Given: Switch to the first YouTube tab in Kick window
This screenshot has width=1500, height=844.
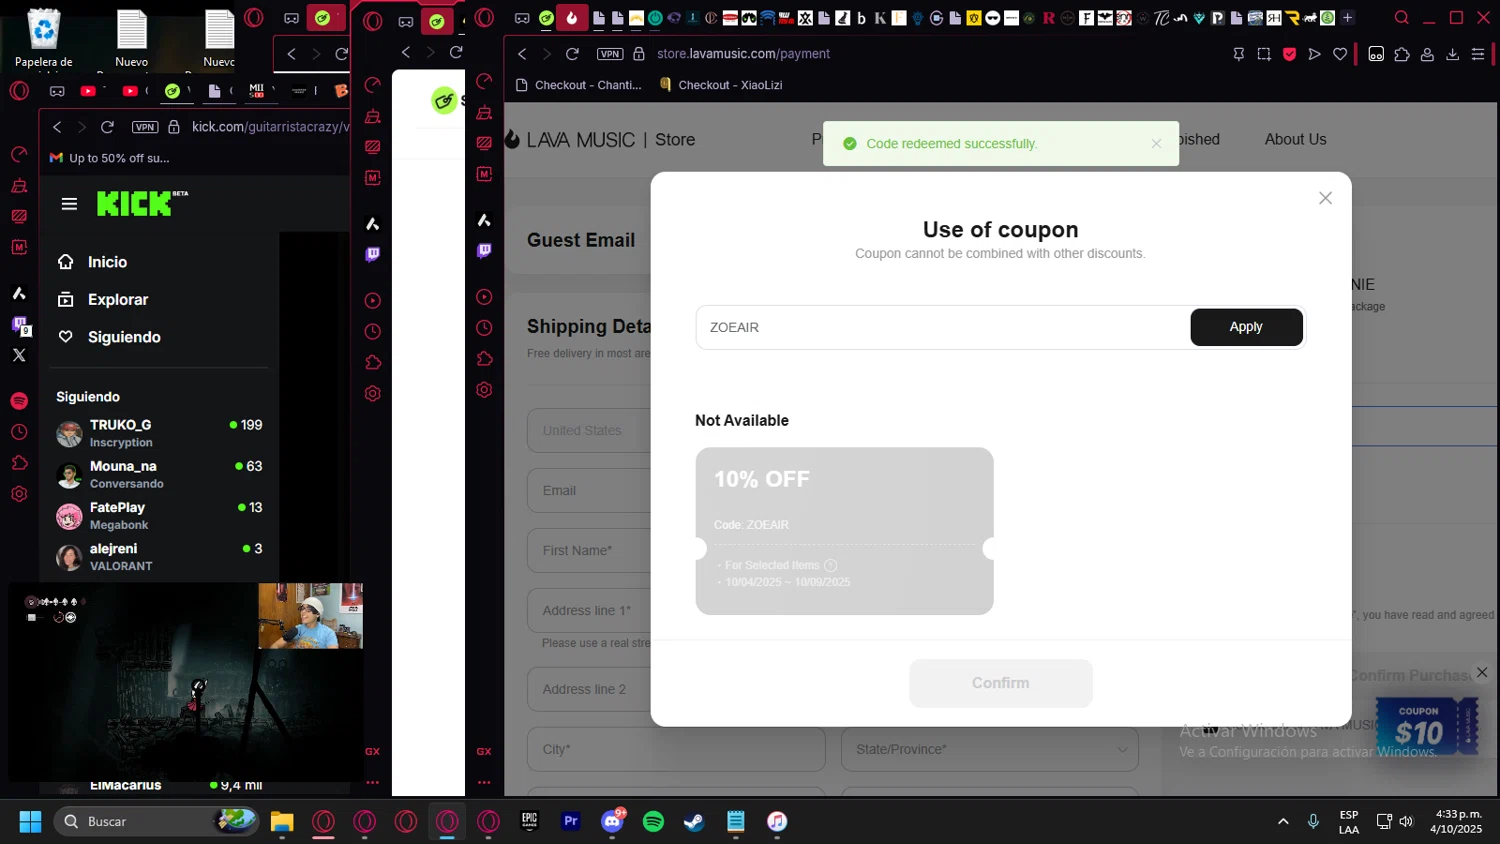Looking at the screenshot, I should pyautogui.click(x=88, y=91).
